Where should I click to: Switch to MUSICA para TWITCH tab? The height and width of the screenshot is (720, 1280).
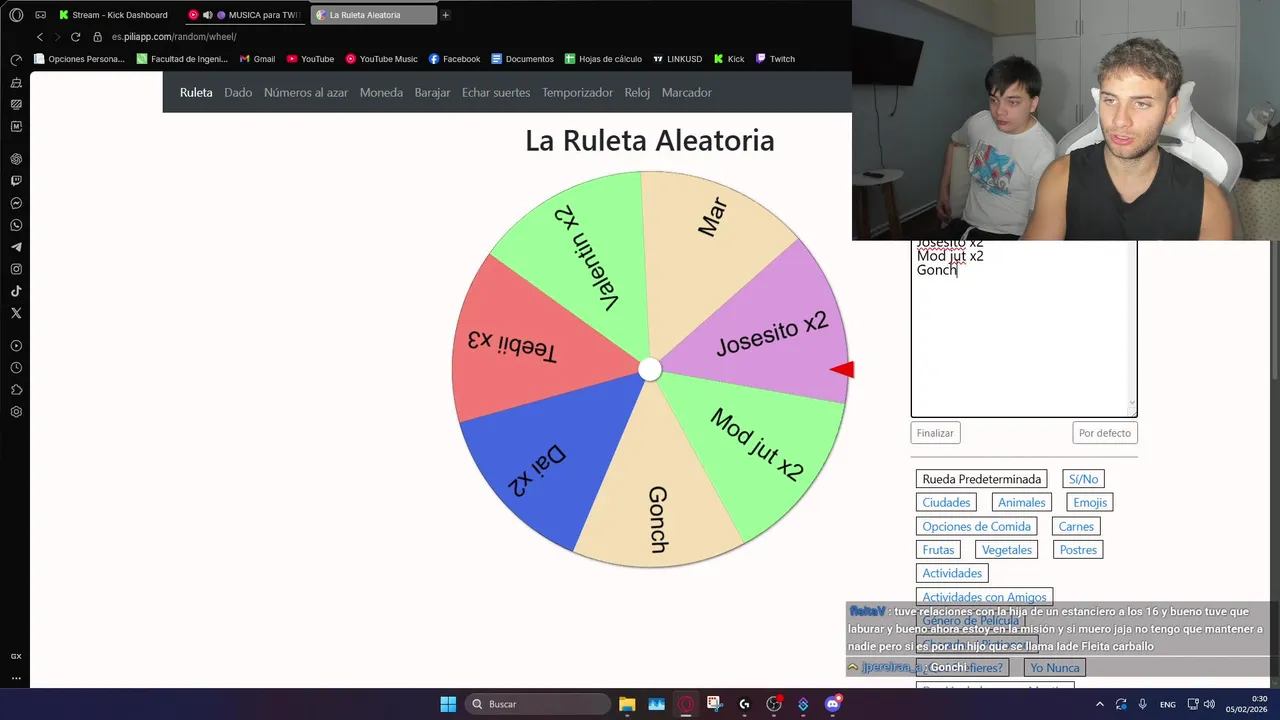click(244, 15)
